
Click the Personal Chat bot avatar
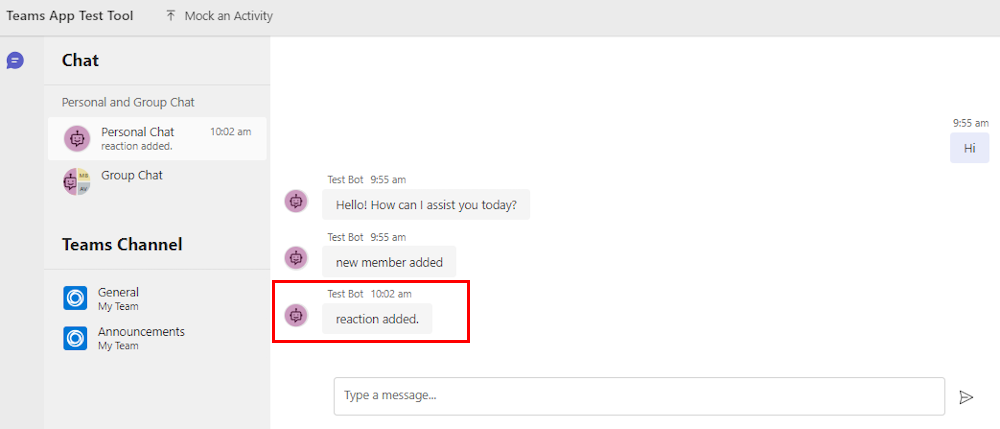(77, 138)
